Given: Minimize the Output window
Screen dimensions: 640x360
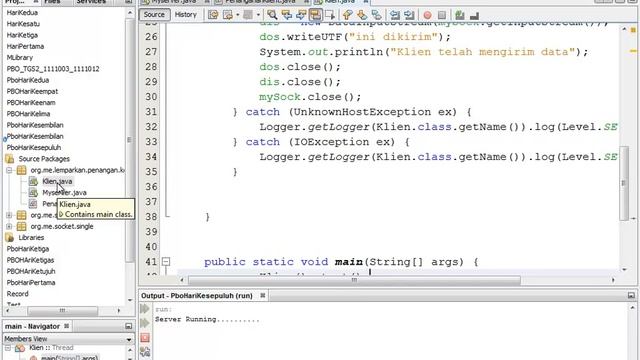Looking at the screenshot, I should point(631,295).
